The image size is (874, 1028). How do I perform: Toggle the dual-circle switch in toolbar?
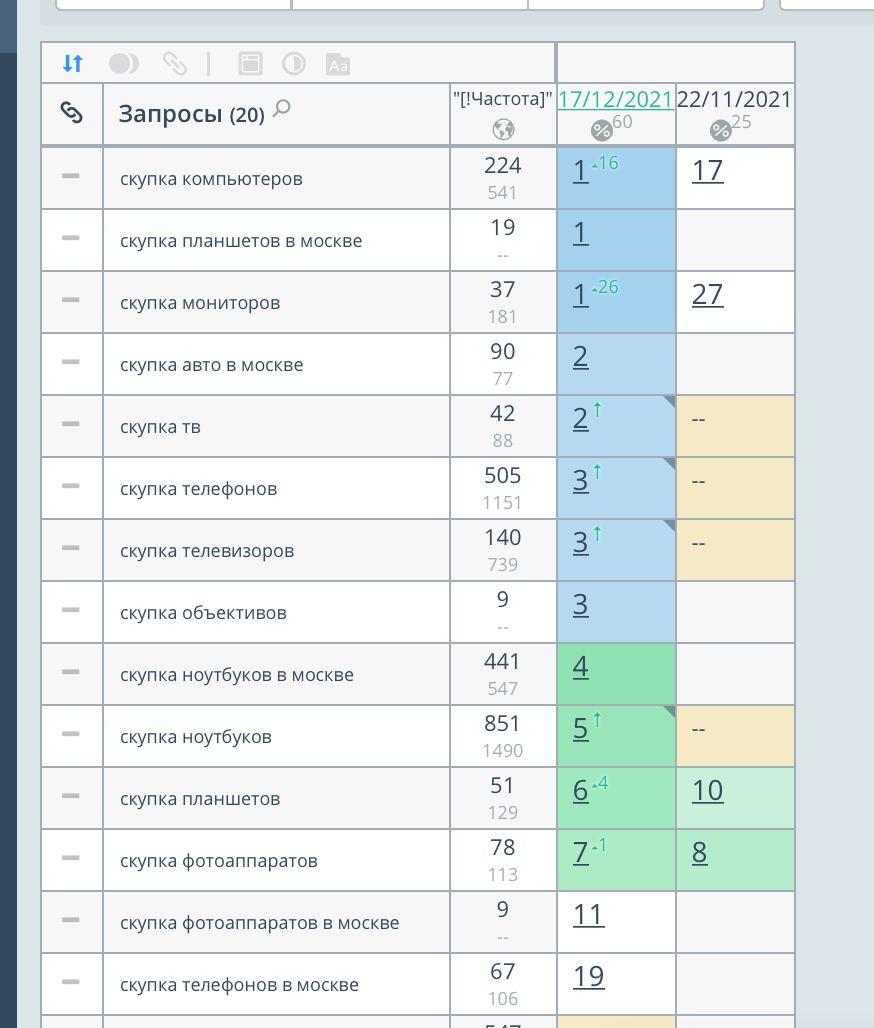pos(124,64)
